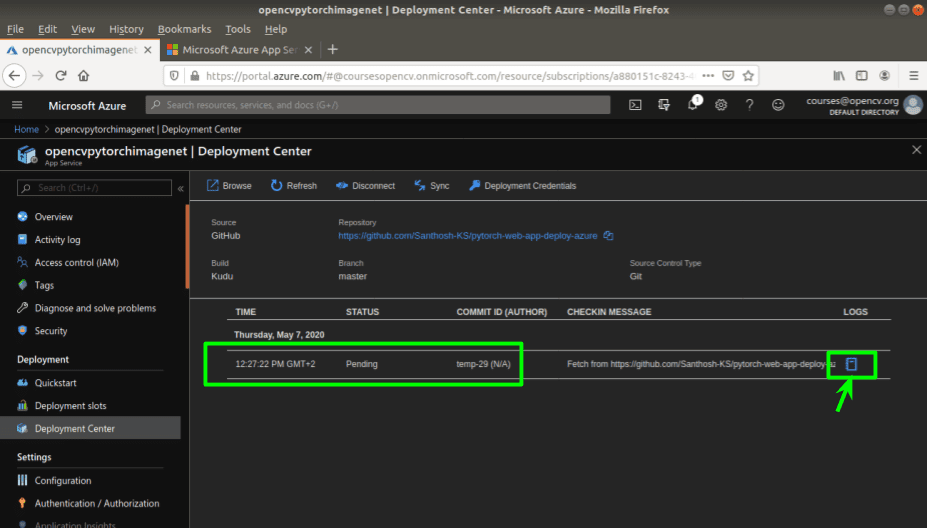Bookmark this page with the star

[748, 76]
